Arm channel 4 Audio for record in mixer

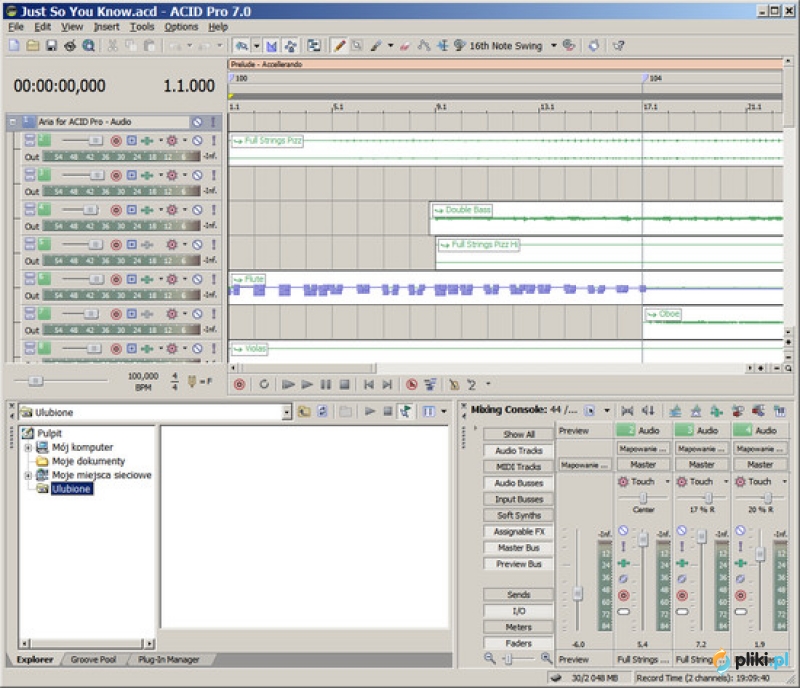741,596
